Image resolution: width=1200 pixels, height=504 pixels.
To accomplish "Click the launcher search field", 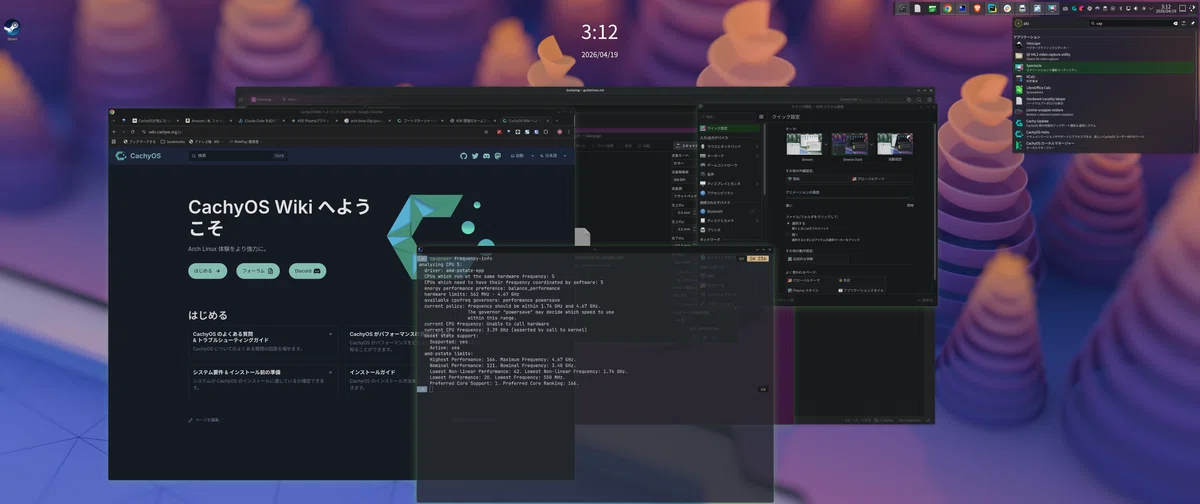I will point(1133,23).
